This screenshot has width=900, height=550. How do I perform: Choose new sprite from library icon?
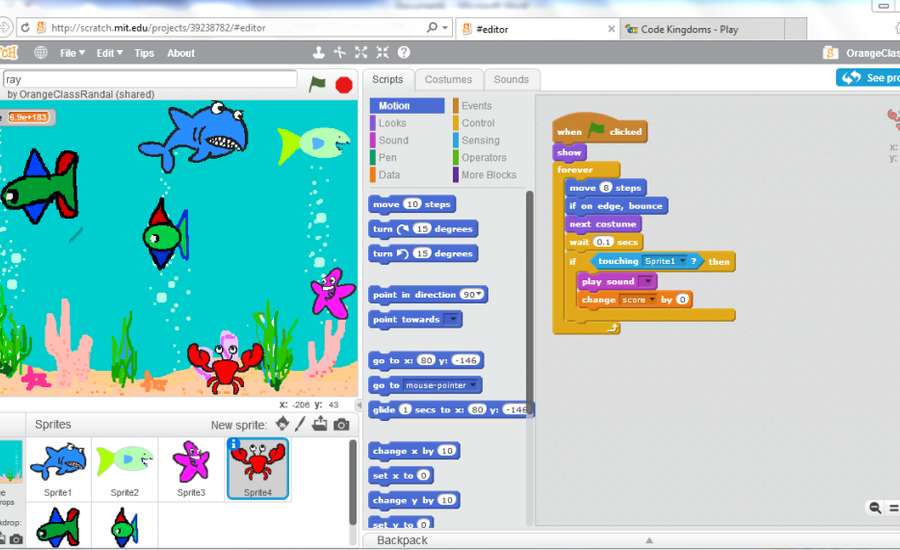point(282,424)
